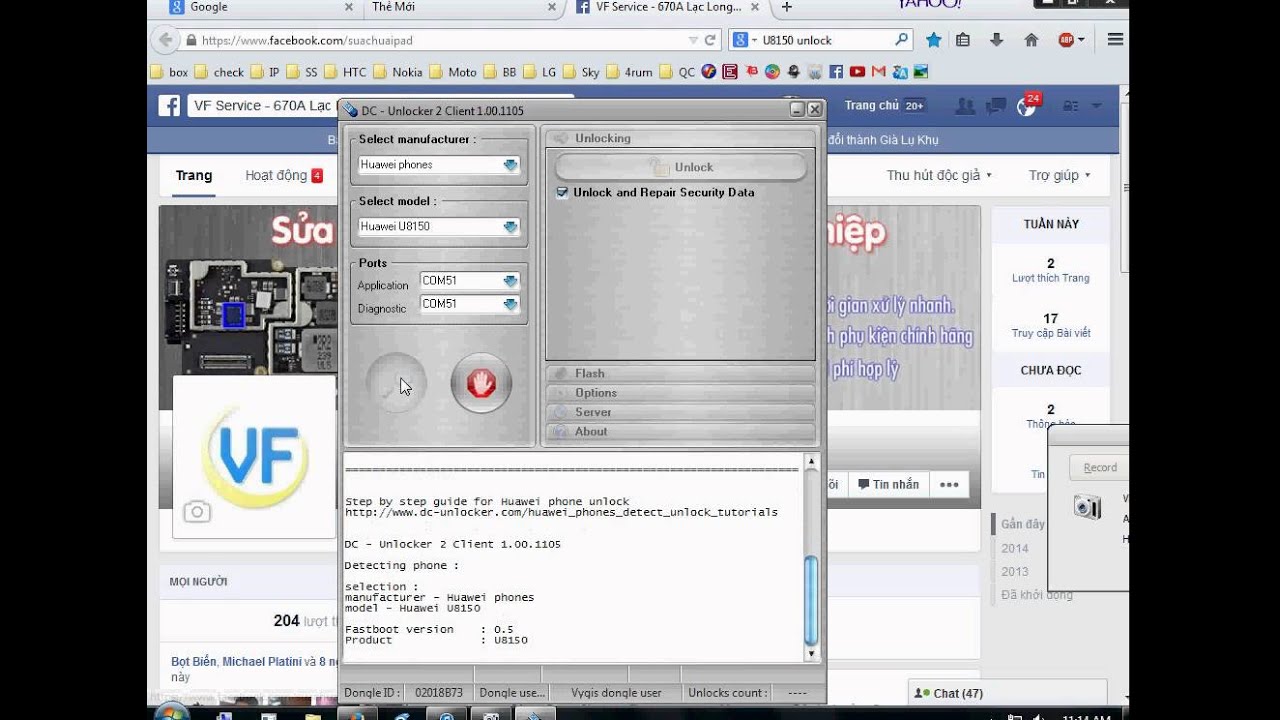Open the Hoạt động tab
1280x720 pixels.
[x=284, y=175]
